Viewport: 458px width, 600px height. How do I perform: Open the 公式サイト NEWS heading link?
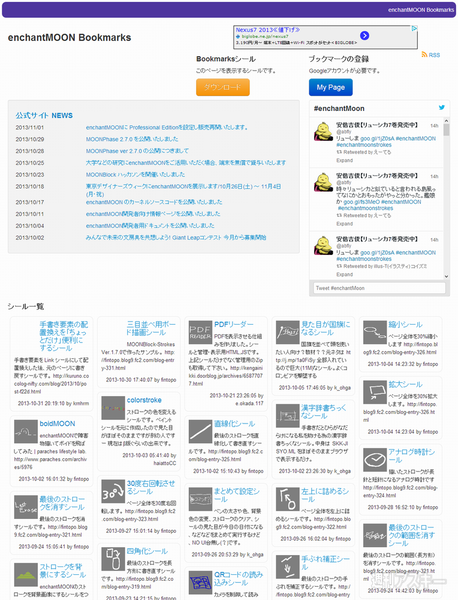(x=44, y=116)
